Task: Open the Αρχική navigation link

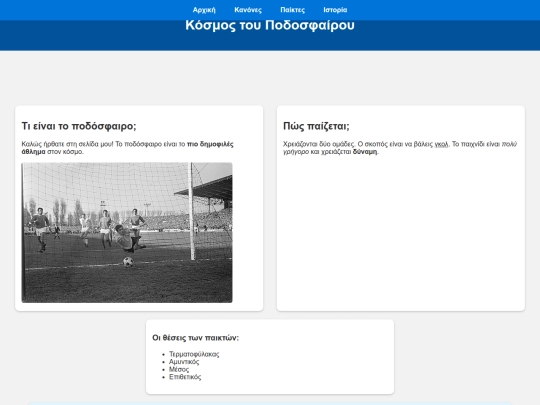Action: [x=204, y=10]
